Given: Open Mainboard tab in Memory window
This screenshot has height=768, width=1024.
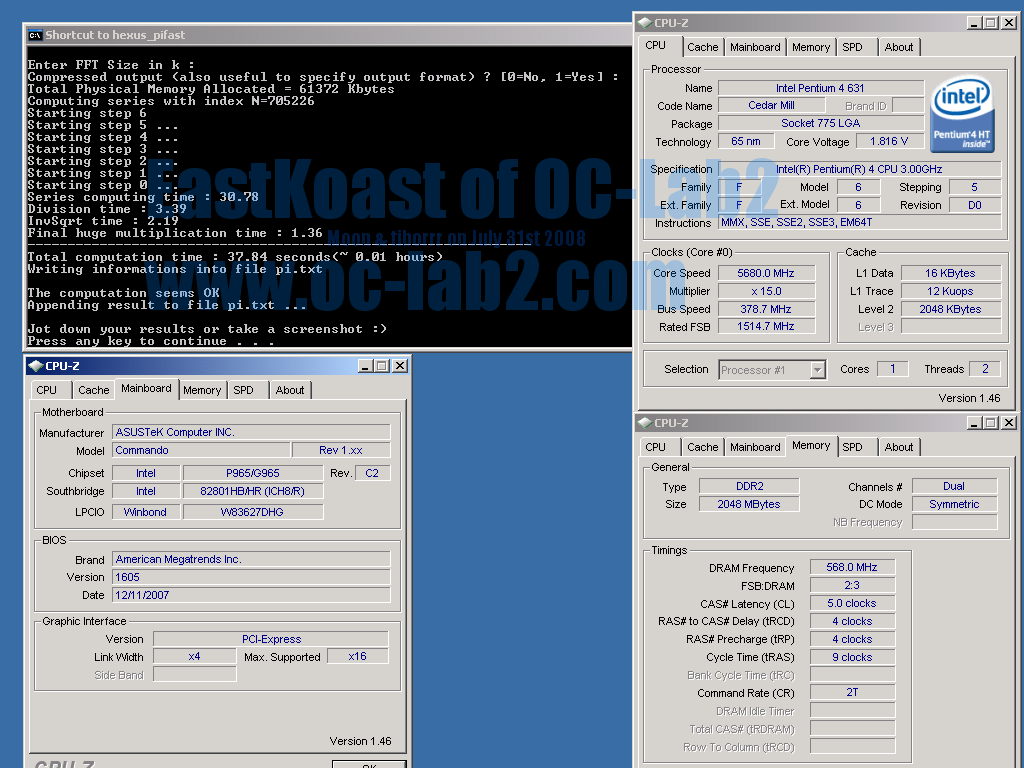Looking at the screenshot, I should point(755,447).
